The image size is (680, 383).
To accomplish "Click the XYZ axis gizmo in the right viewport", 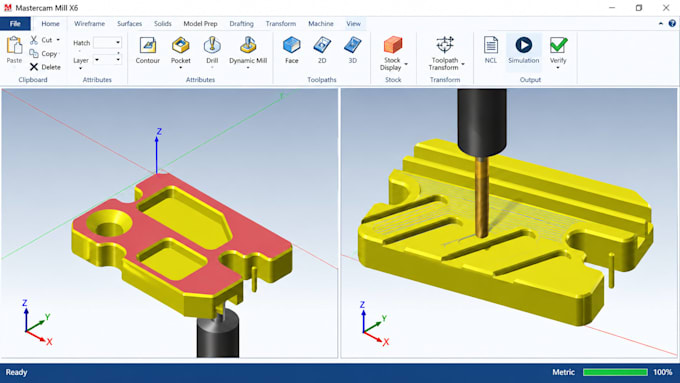I will point(374,324).
